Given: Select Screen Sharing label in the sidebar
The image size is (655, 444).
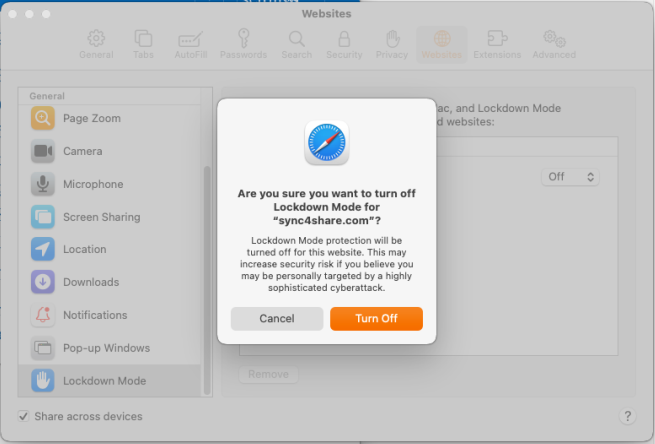Looking at the screenshot, I should [102, 217].
